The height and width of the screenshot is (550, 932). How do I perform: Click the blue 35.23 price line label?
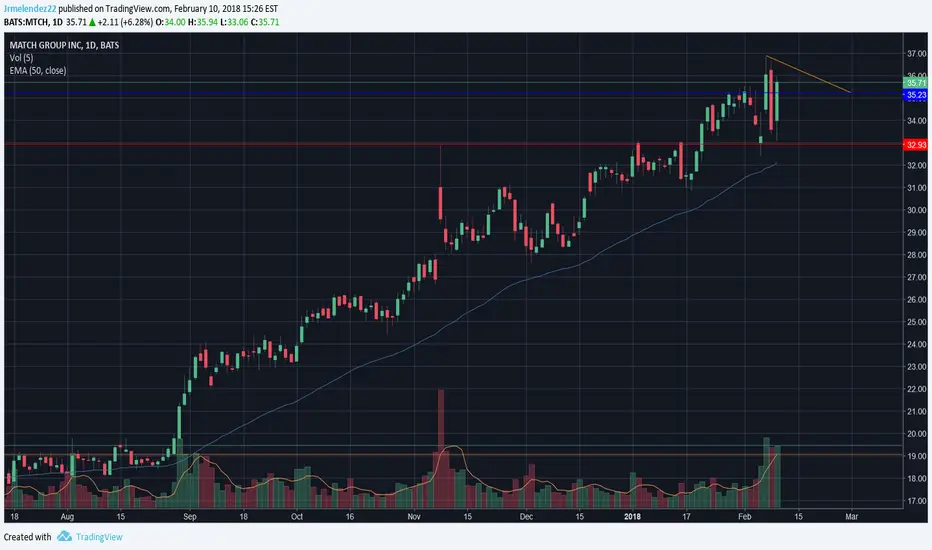point(915,95)
